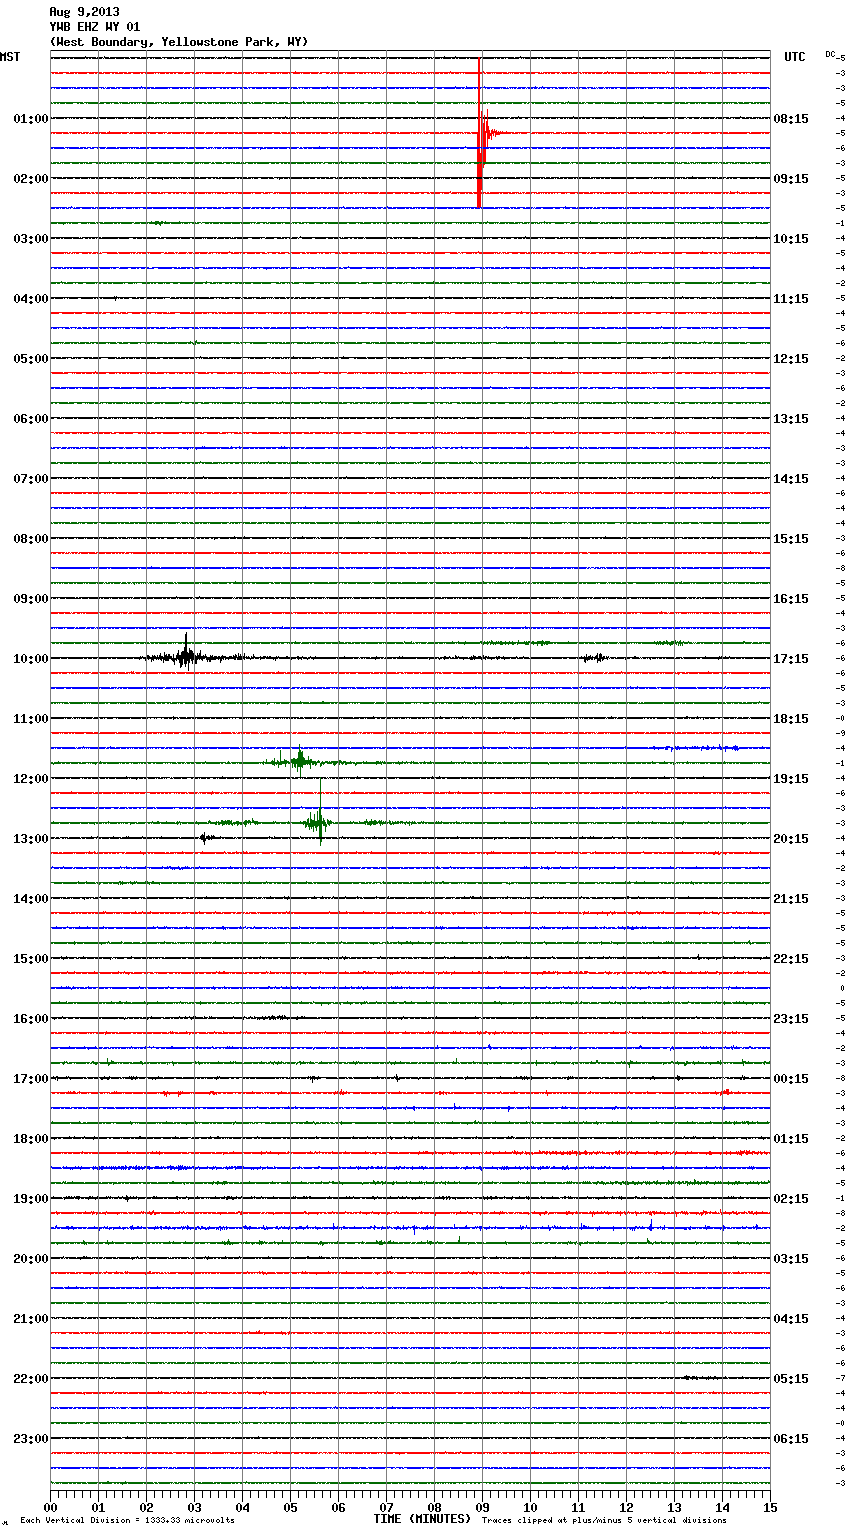Select the 21:00 MST time label
This screenshot has width=850, height=1534.
31,1319
